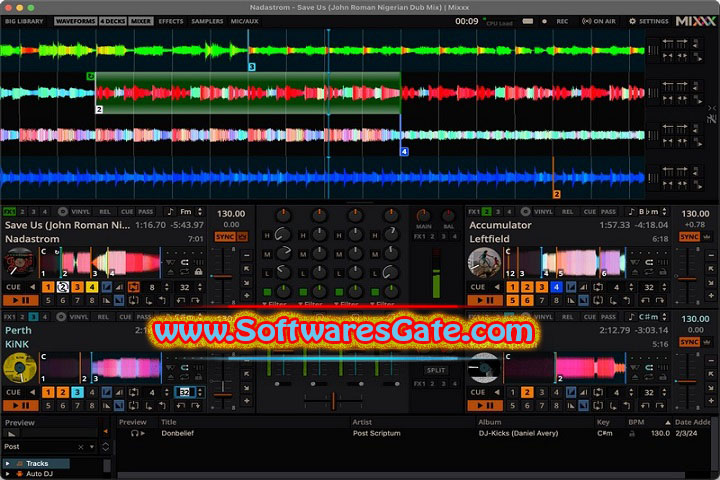Viewport: 720px width, 480px height.
Task: Play or pause the Save Us deck
Action: pyautogui.click(x=20, y=300)
